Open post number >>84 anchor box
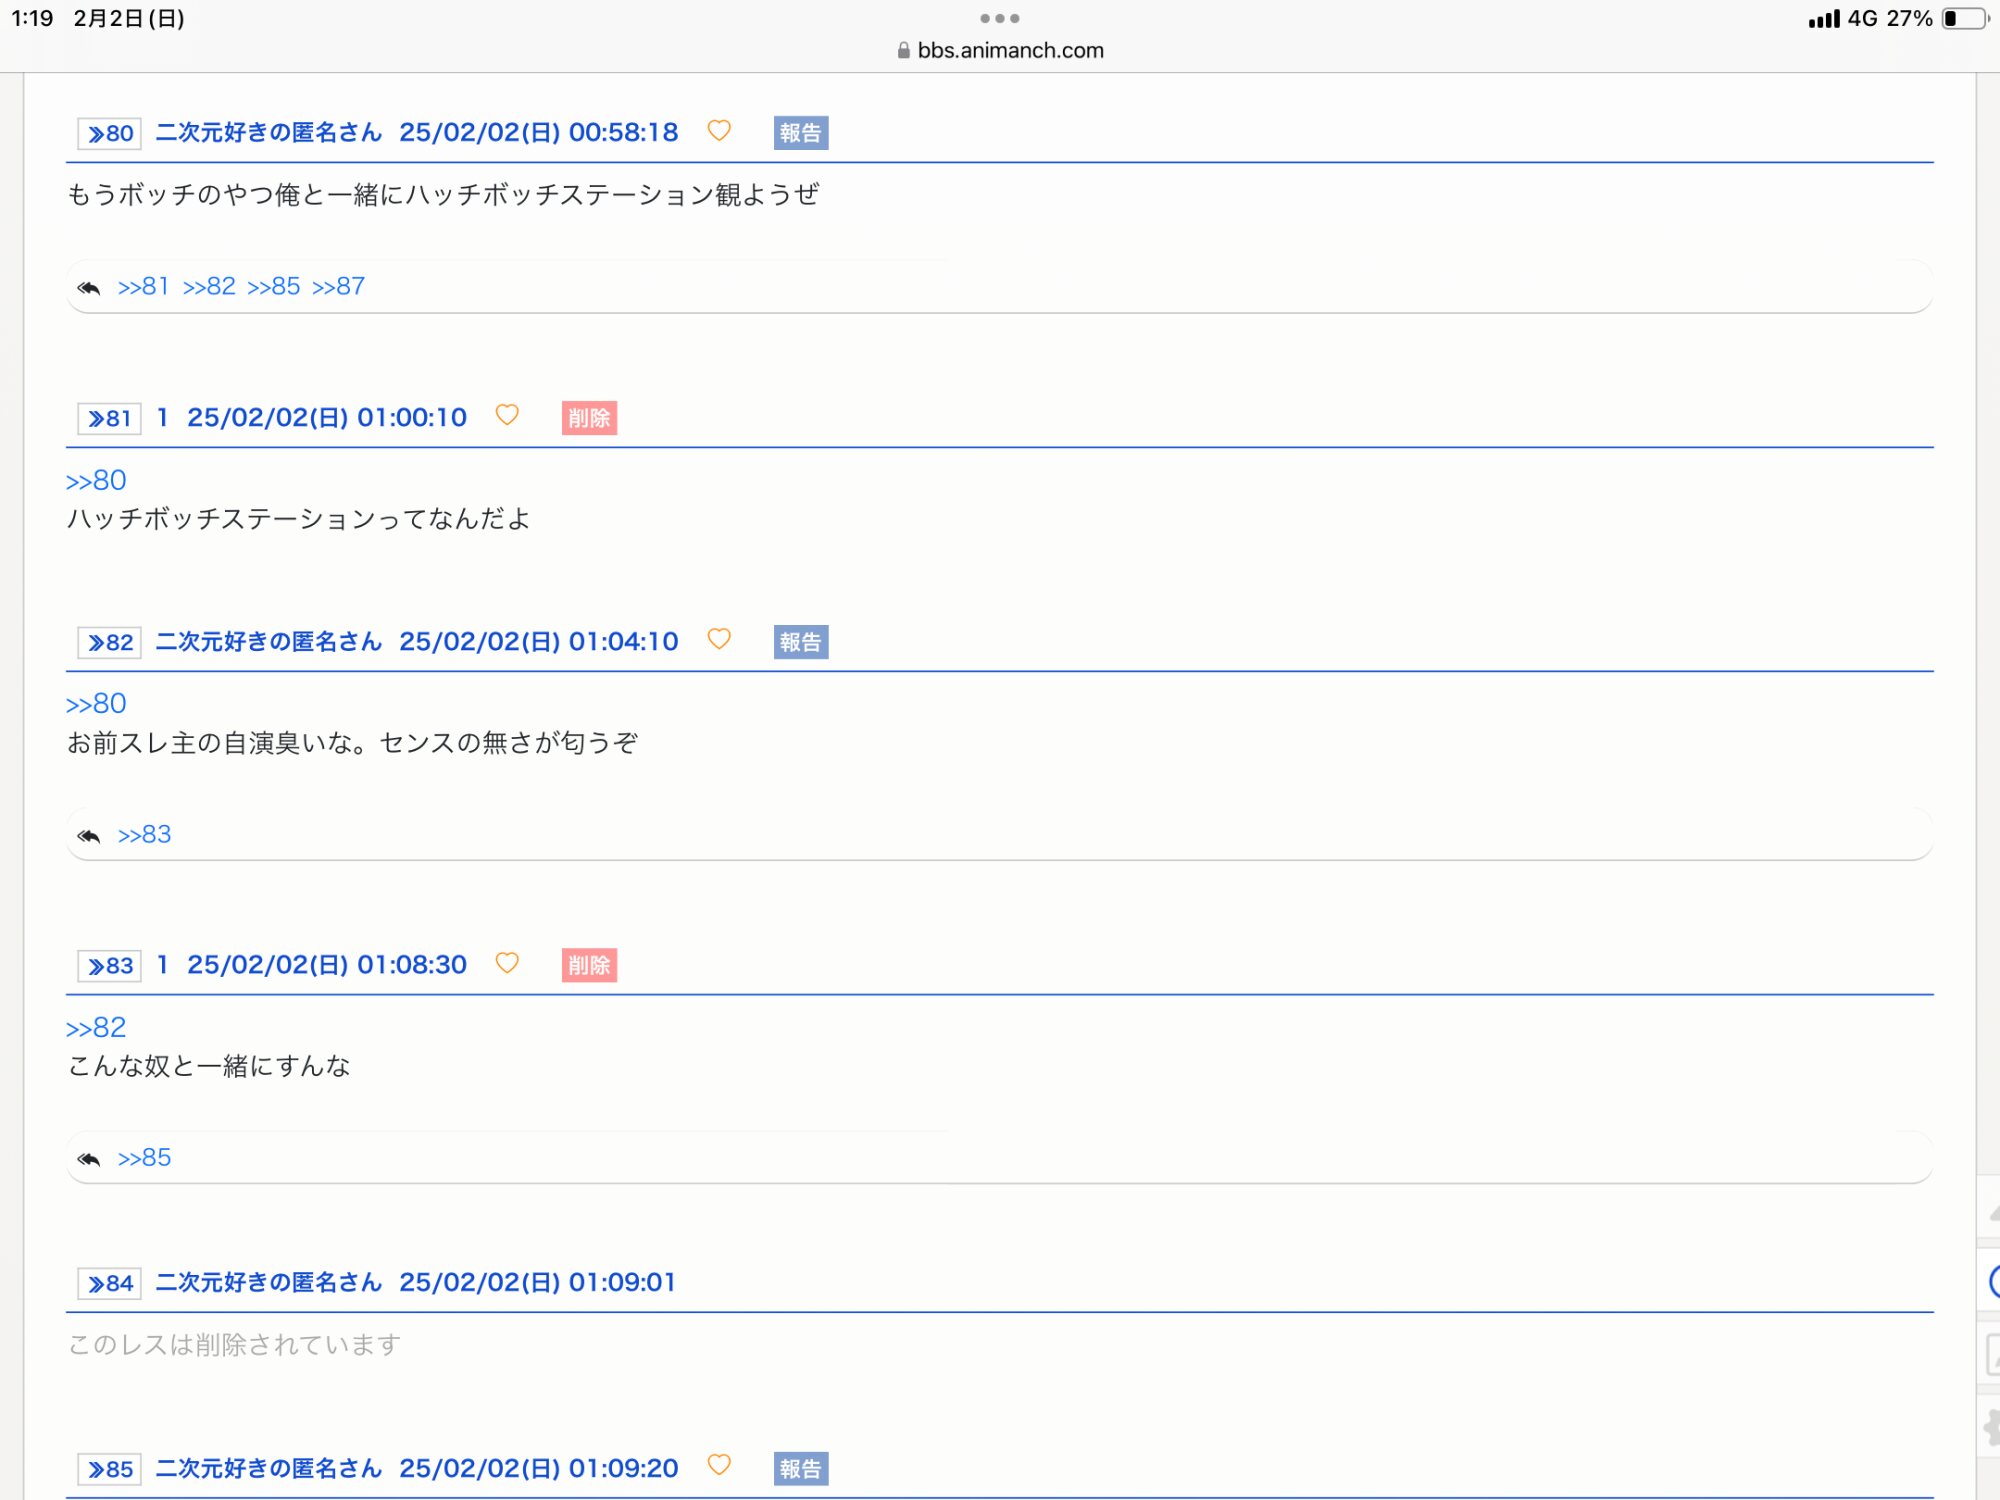2000x1500 pixels. (x=110, y=1283)
